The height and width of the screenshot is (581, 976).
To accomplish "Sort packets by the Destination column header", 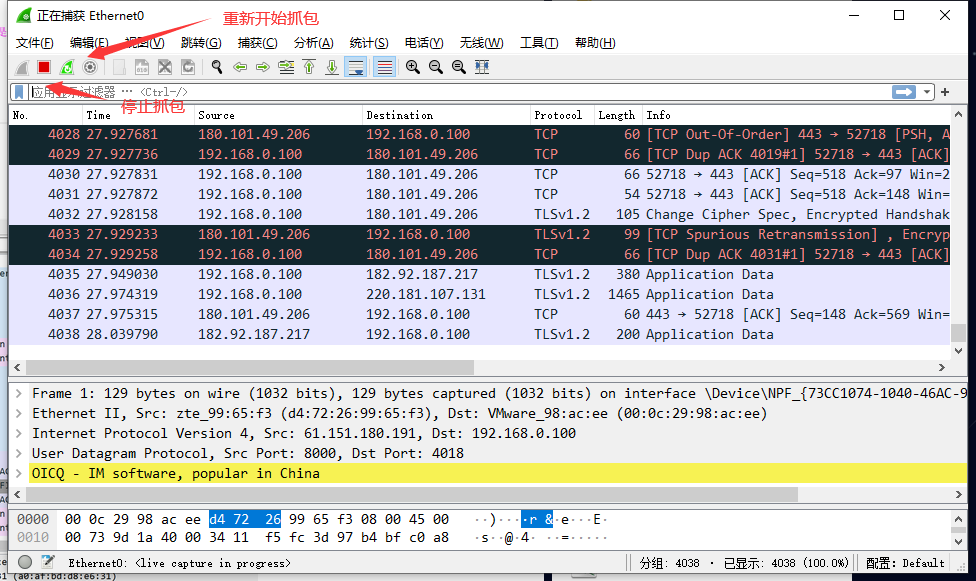I will tap(446, 115).
